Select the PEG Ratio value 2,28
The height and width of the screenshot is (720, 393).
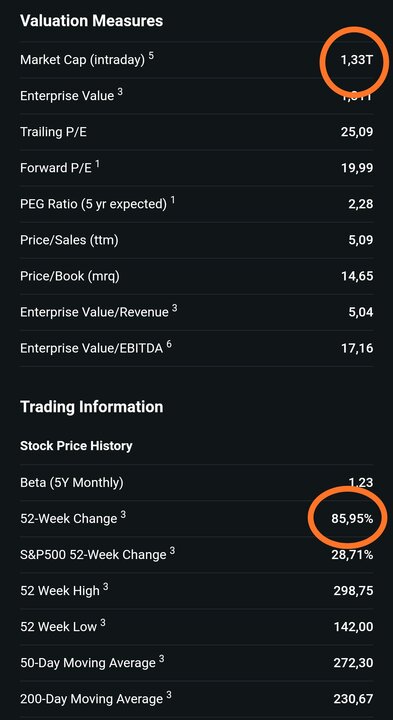pyautogui.click(x=360, y=204)
